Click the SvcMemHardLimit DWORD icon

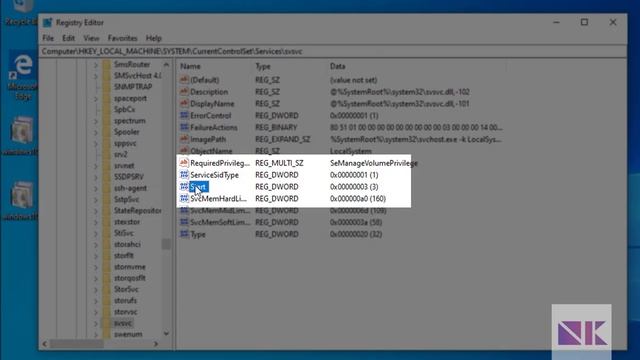pos(184,198)
